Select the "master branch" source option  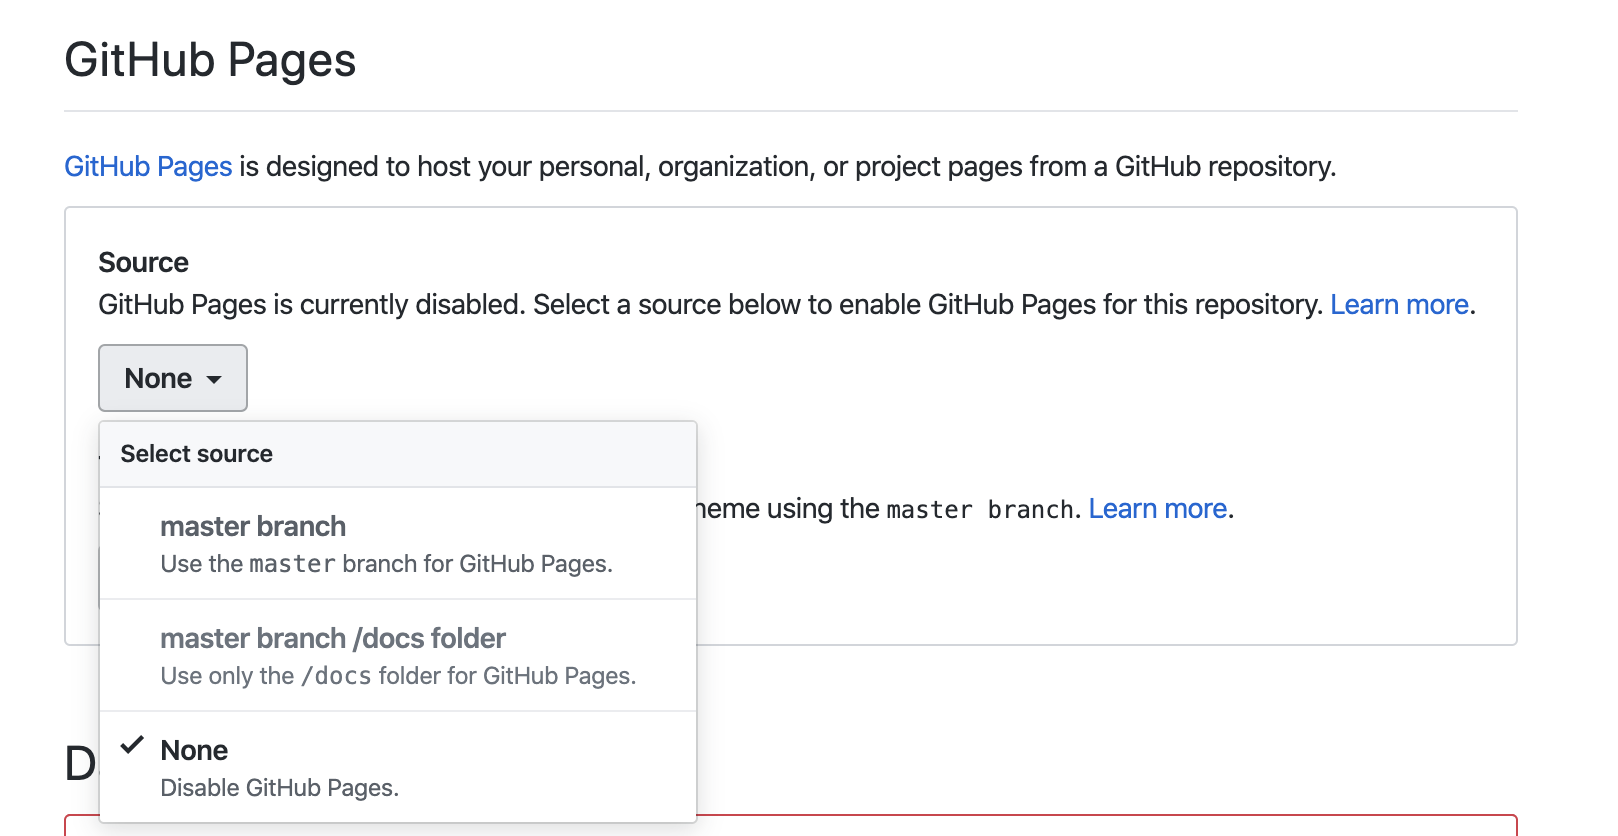[253, 526]
